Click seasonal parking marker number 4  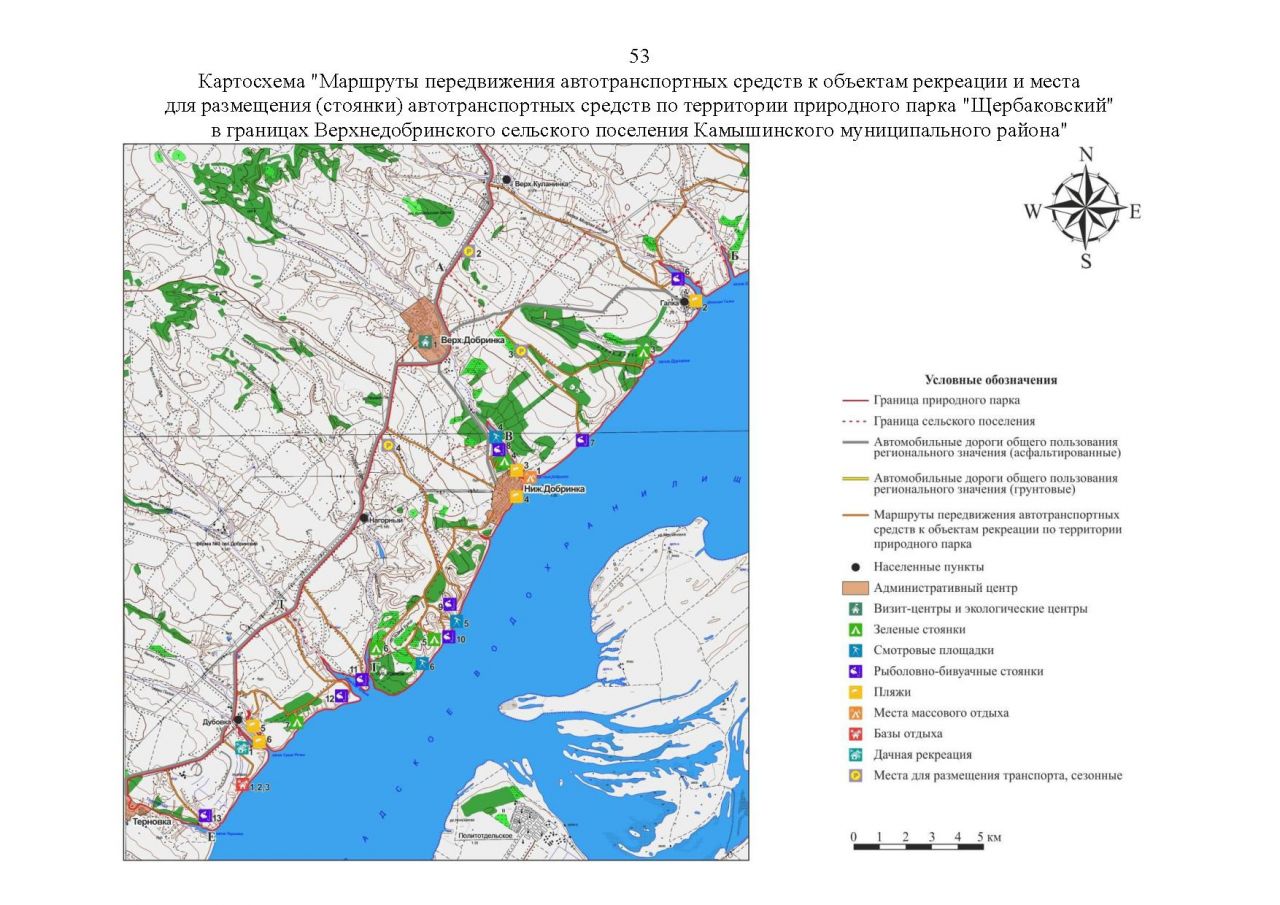coord(388,445)
